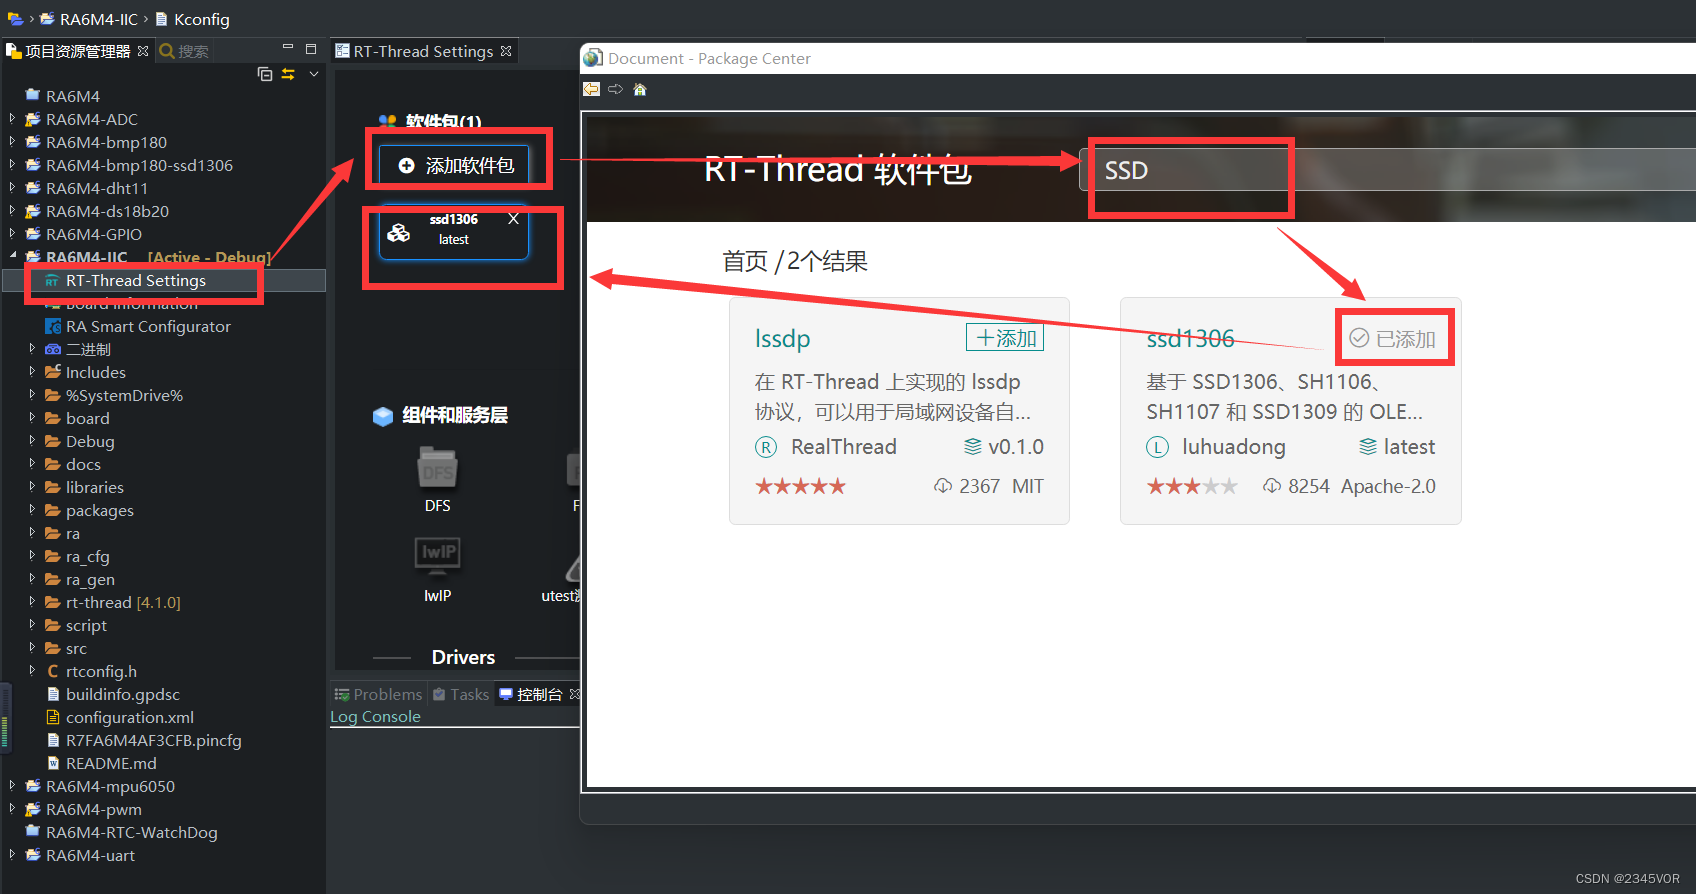Add the lssdp package with +添加
The width and height of the screenshot is (1696, 894).
click(x=1005, y=338)
